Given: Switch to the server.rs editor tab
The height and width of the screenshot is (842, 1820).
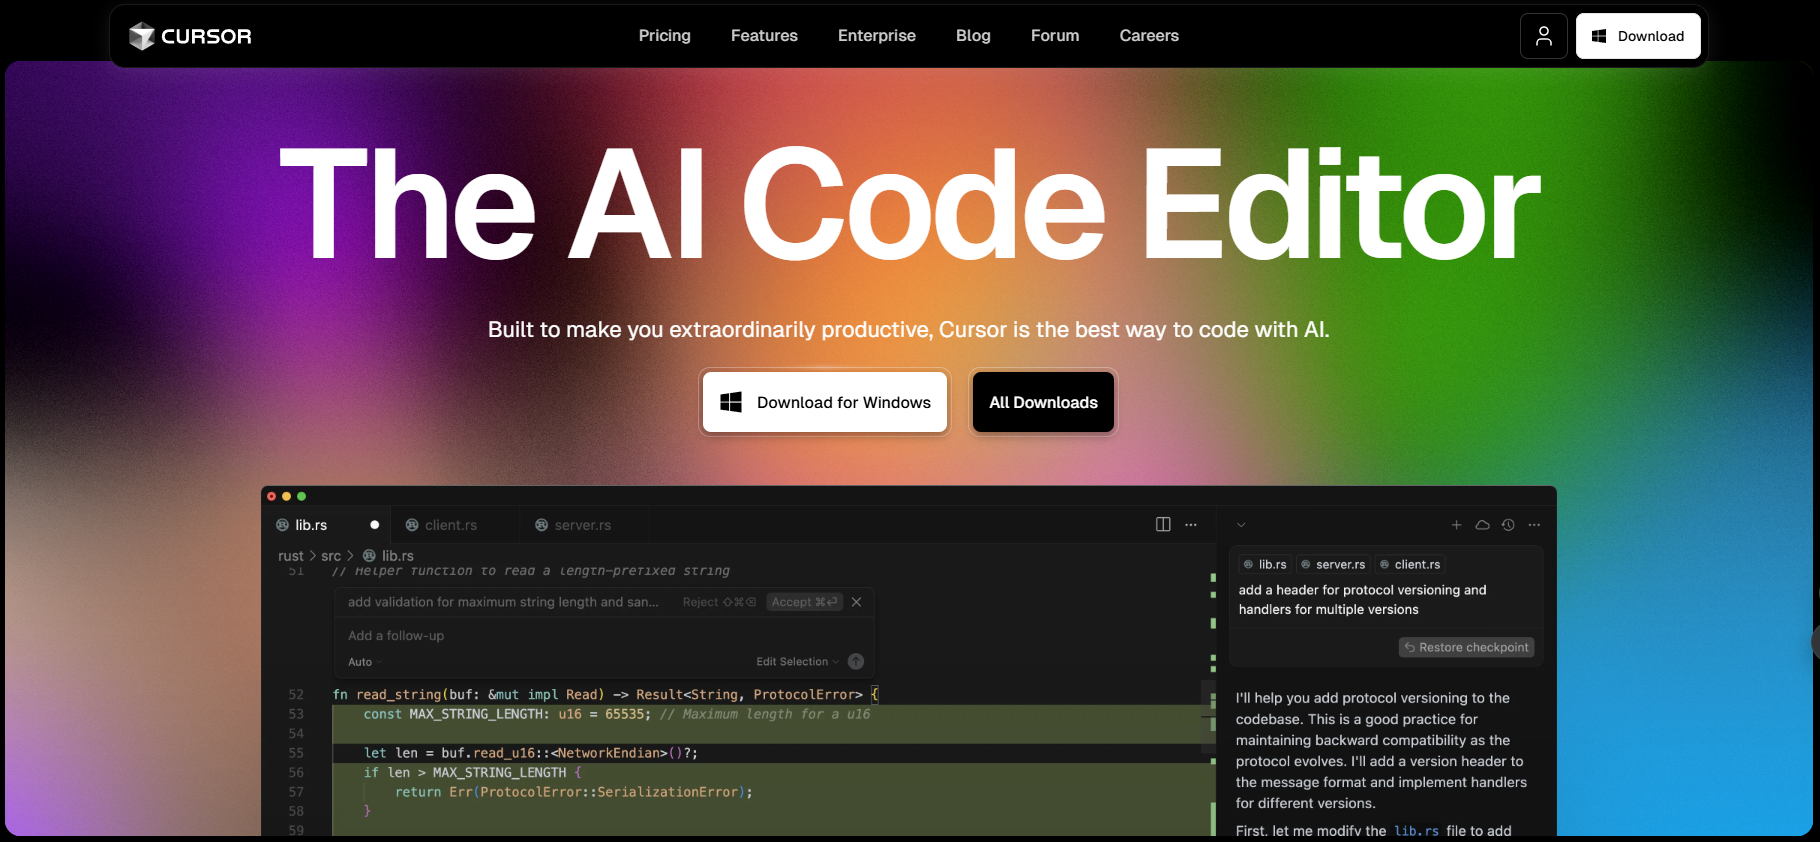Looking at the screenshot, I should coord(584,525).
